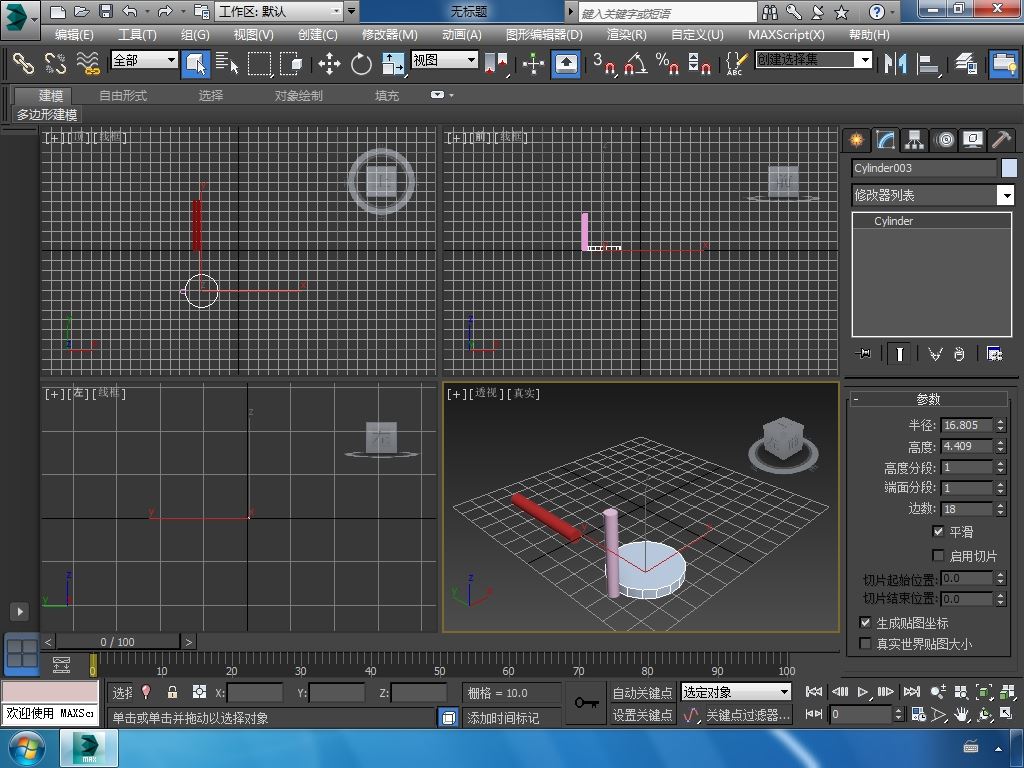Open the Hierarchy command panel tab
Screen dimensions: 1024x768
(914, 140)
